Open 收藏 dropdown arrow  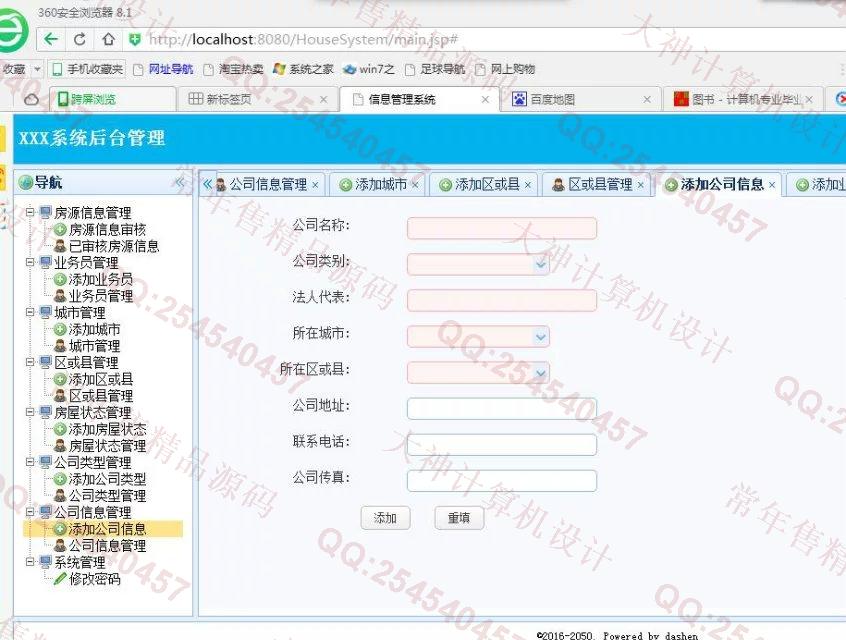37,69
